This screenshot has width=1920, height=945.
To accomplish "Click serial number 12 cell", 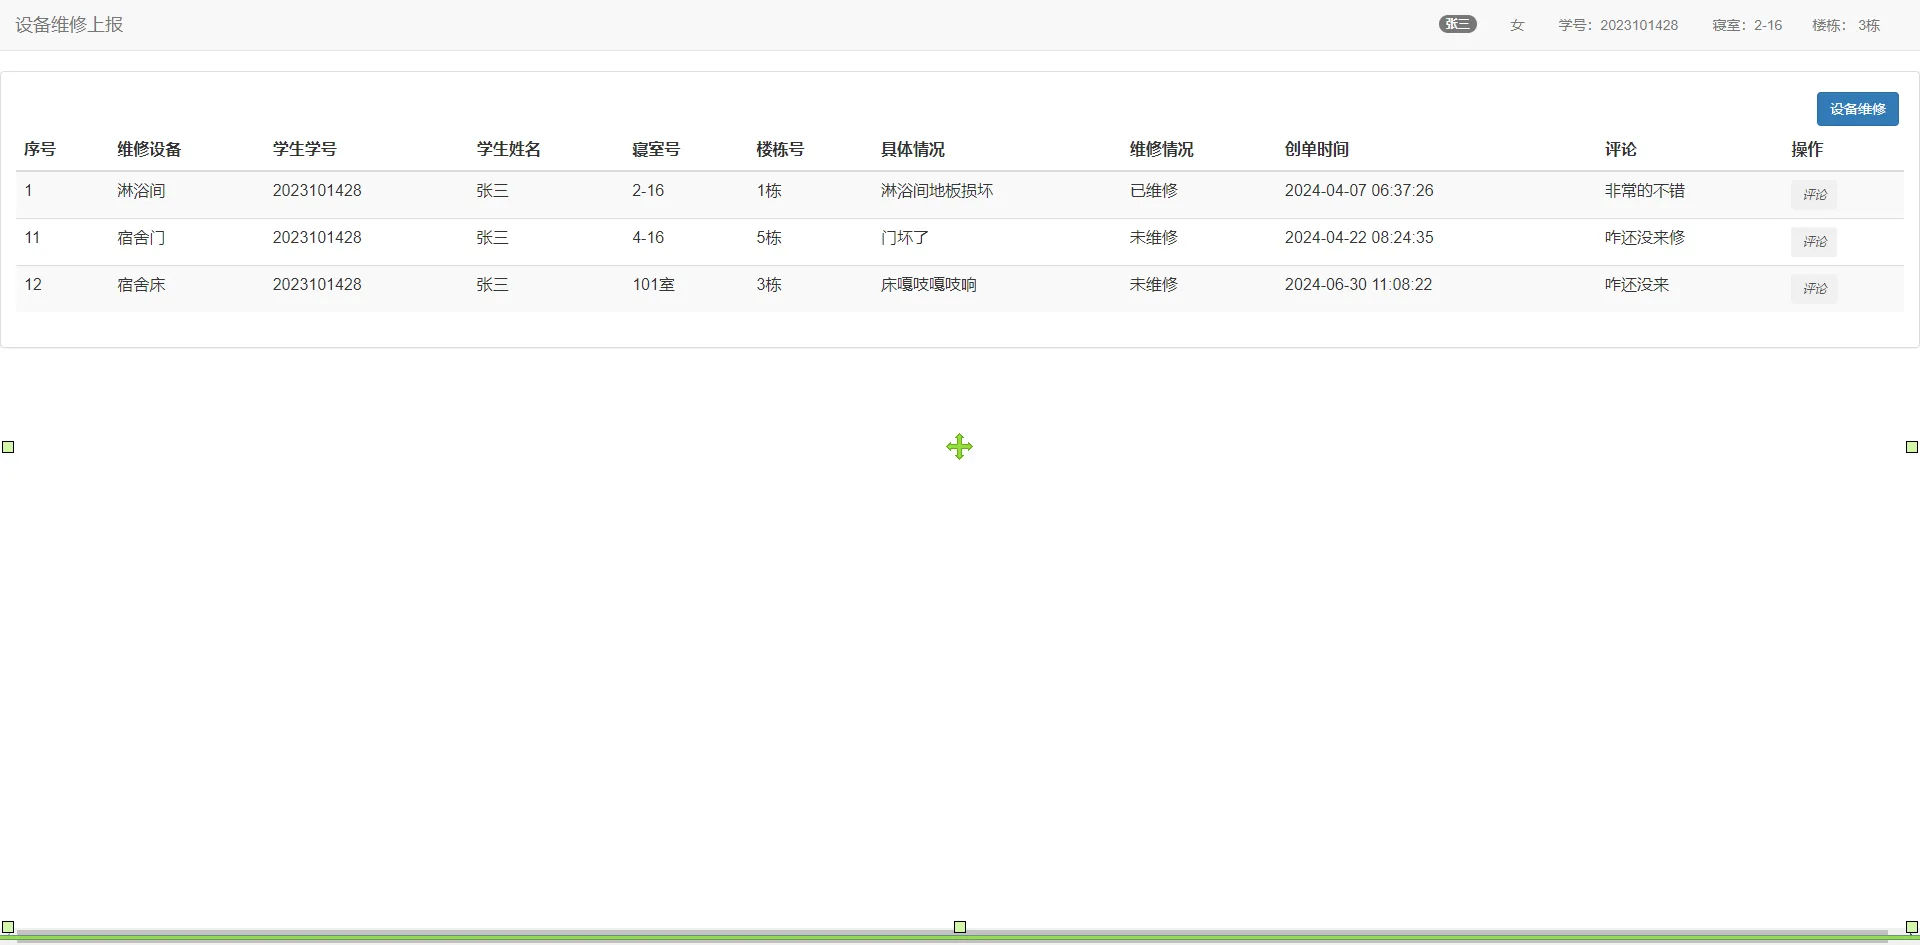I will (x=33, y=284).
